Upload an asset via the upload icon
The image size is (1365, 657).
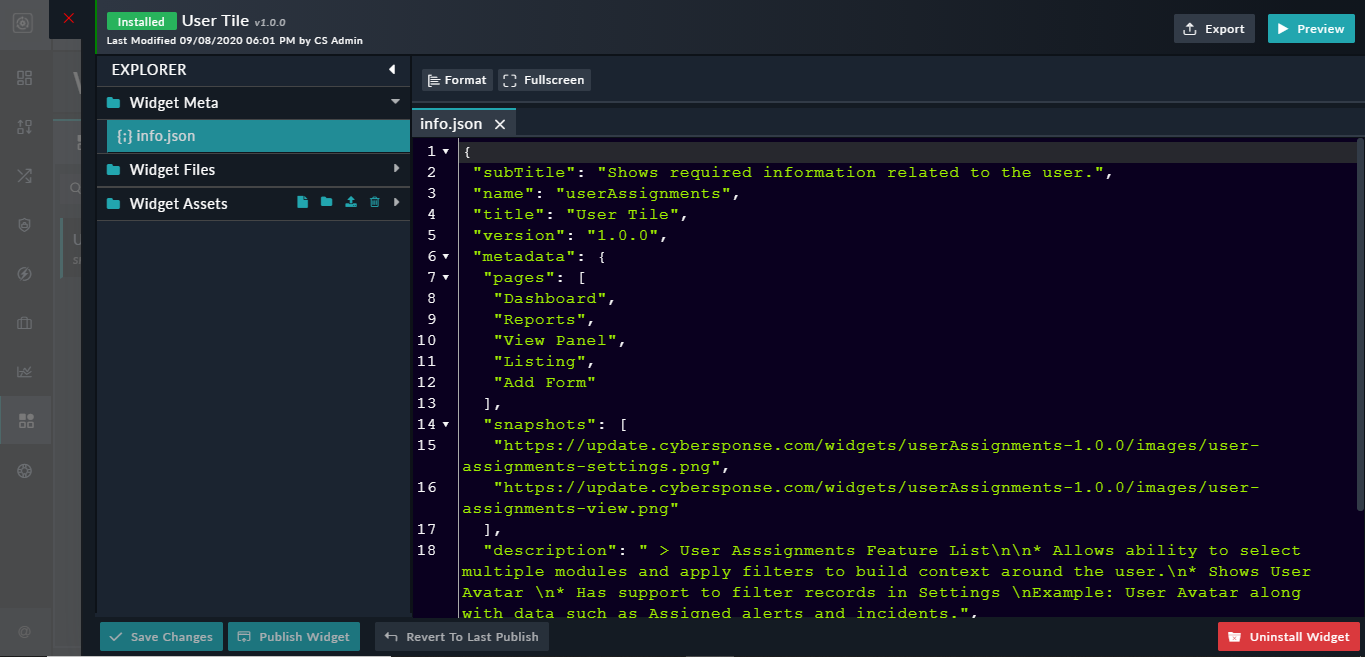351,203
